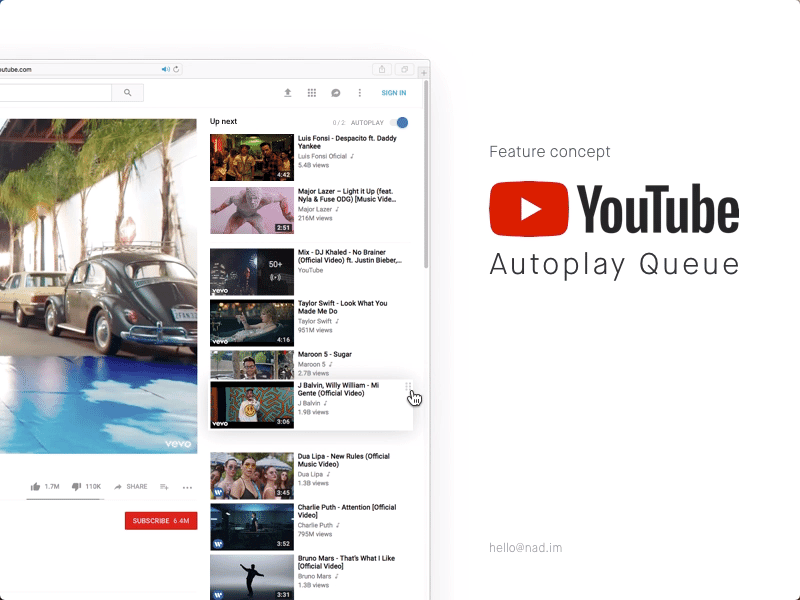Image resolution: width=800 pixels, height=600 pixels.
Task: Open the Major Lazer Light It Up thumbnail
Action: pyautogui.click(x=252, y=210)
